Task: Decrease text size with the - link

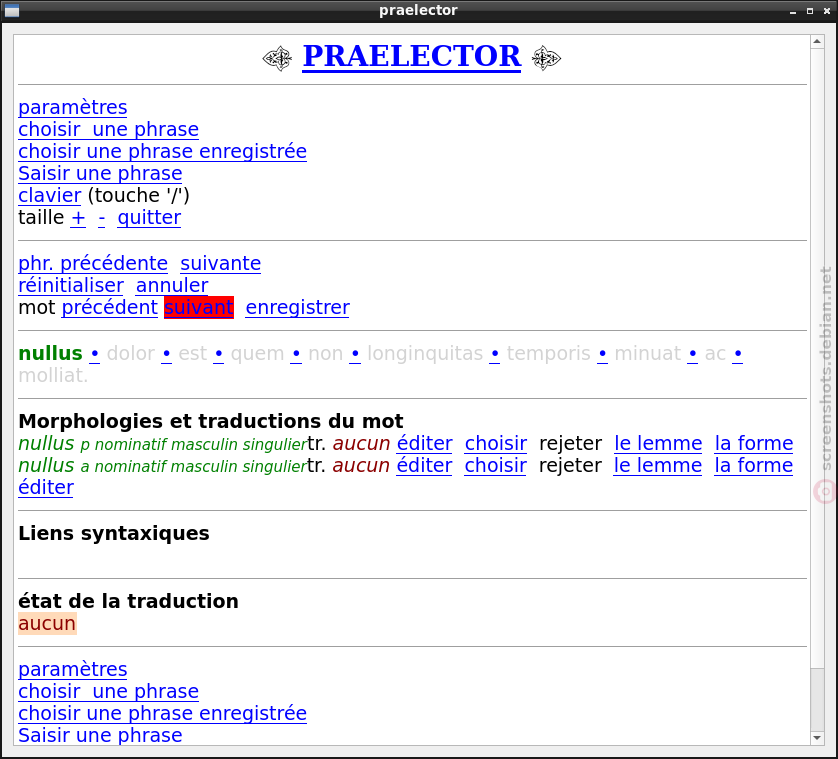Action: pyautogui.click(x=102, y=218)
